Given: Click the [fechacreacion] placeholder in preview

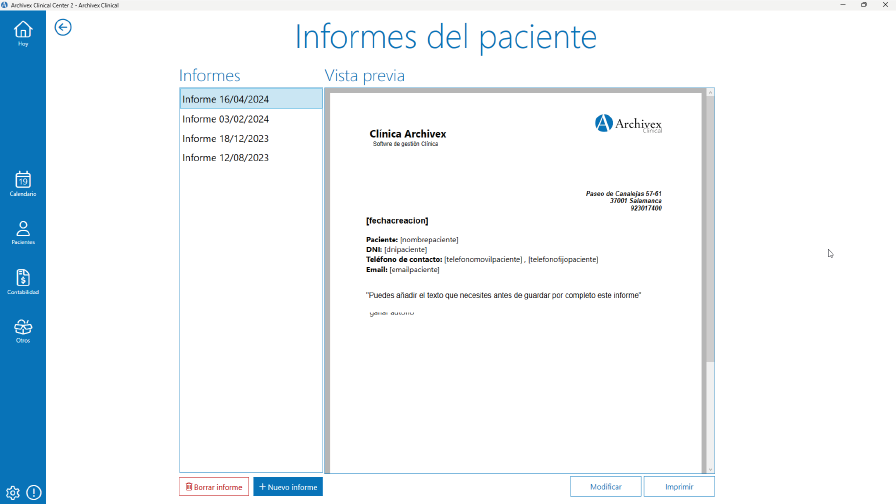Looking at the screenshot, I should coord(397,220).
